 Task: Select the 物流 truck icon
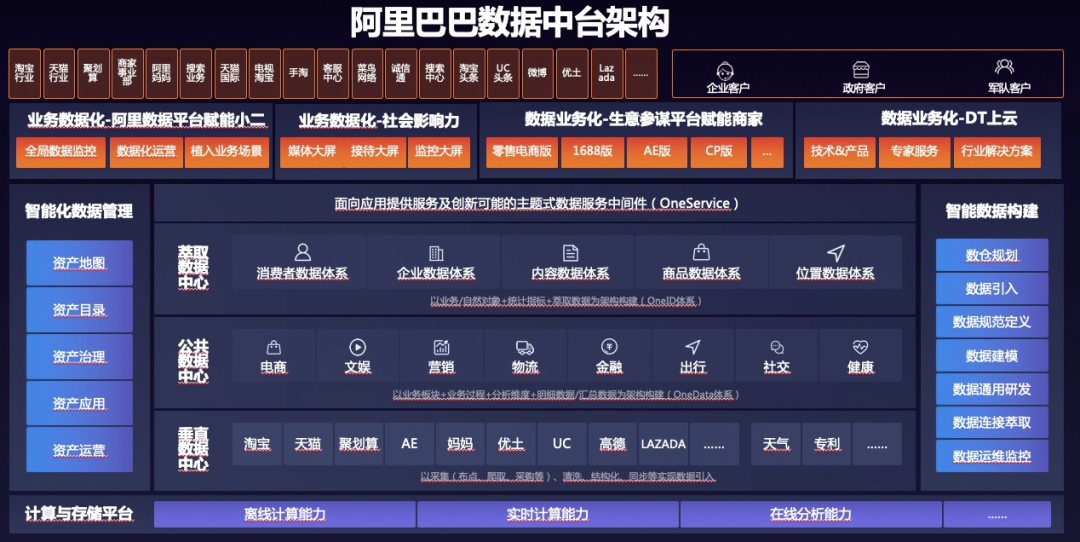525,347
